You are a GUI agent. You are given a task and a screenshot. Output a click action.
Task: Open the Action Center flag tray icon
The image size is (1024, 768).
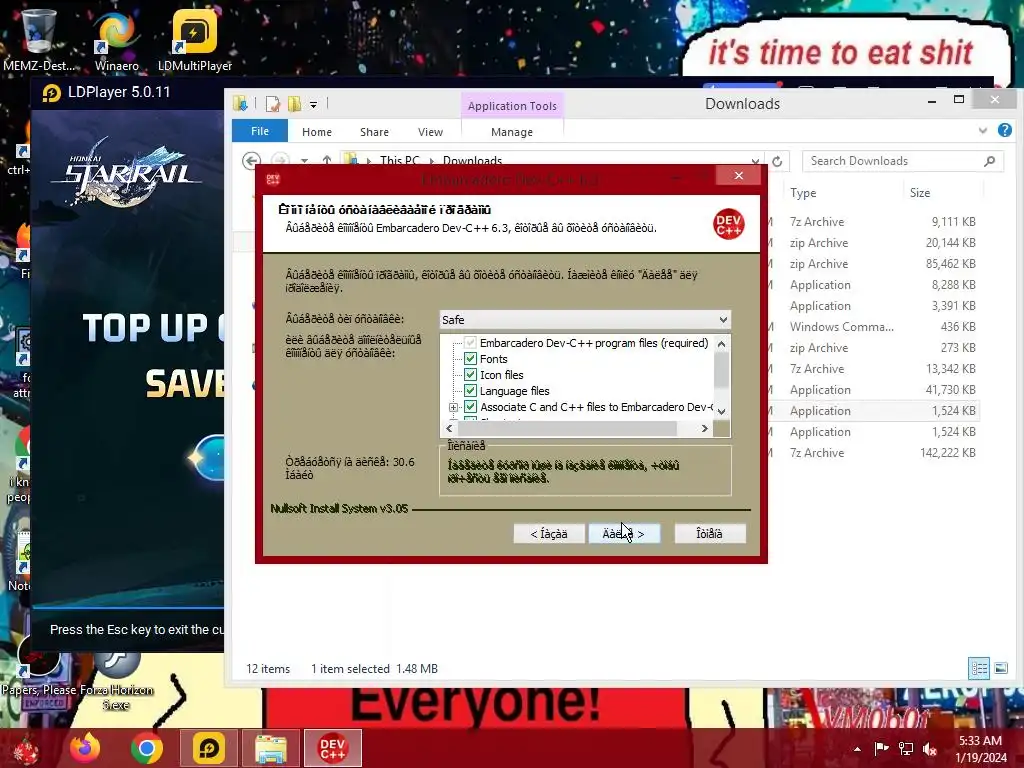click(881, 749)
